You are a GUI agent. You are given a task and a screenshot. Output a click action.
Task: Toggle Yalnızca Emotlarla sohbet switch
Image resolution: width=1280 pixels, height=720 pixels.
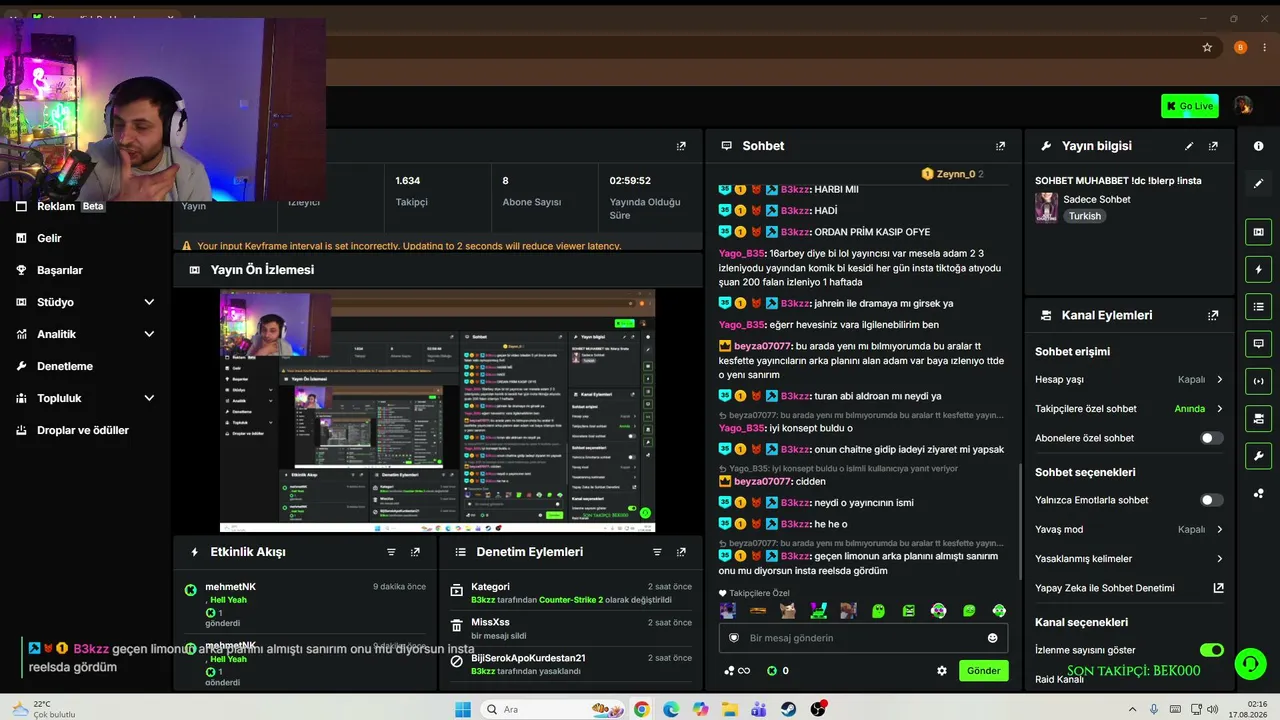pos(1211,500)
